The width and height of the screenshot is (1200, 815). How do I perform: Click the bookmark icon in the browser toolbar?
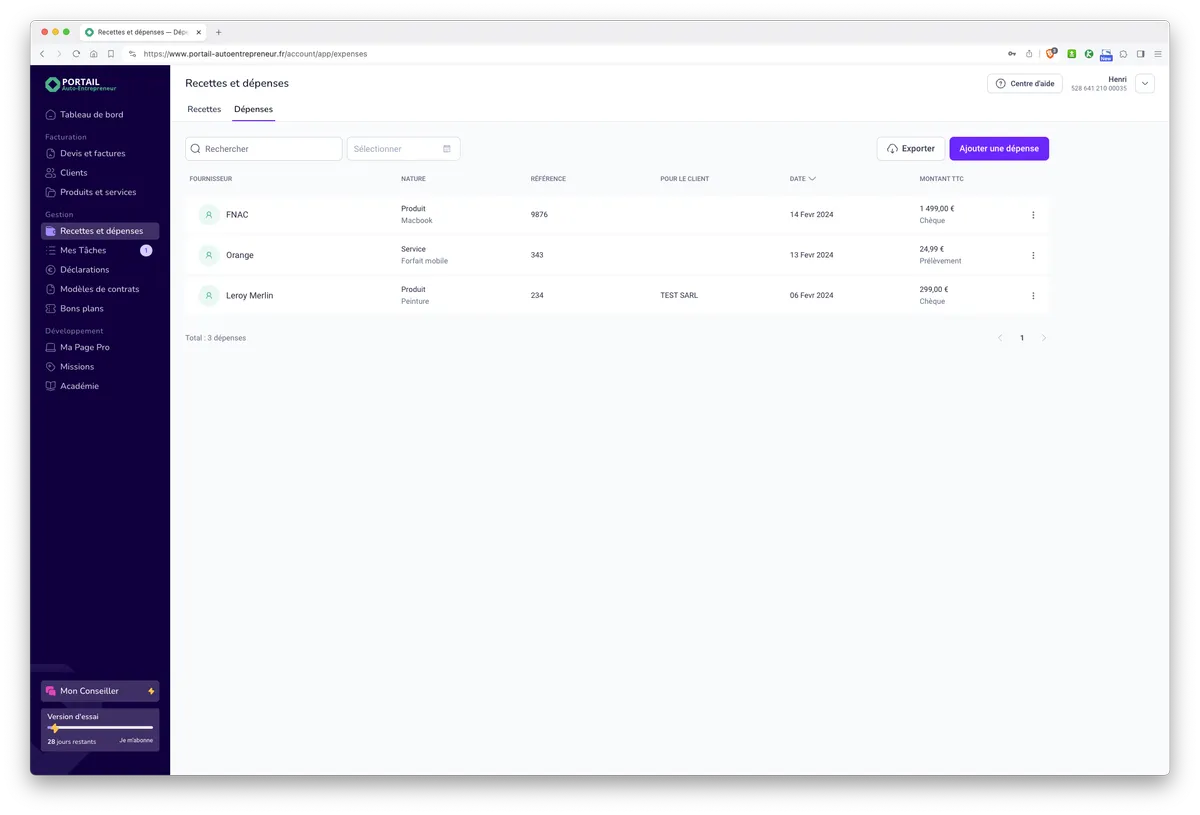pyautogui.click(x=111, y=54)
